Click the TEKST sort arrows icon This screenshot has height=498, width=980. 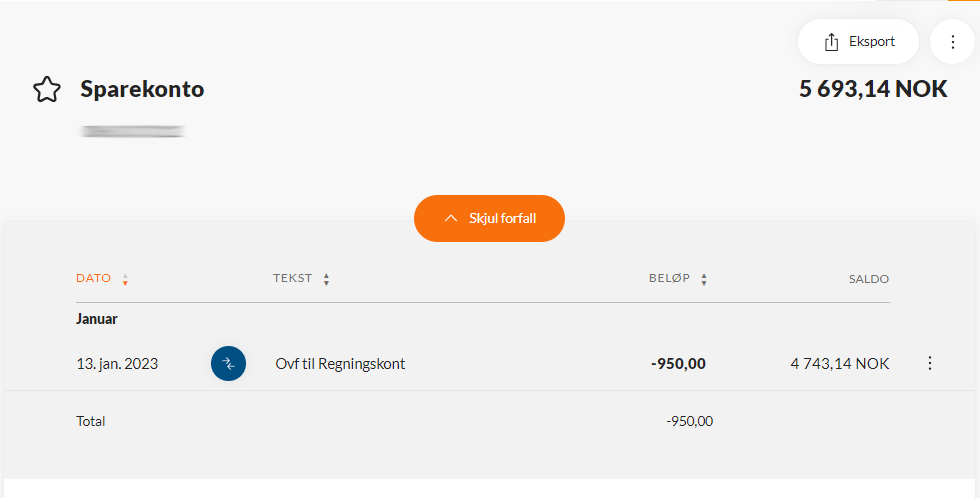326,279
